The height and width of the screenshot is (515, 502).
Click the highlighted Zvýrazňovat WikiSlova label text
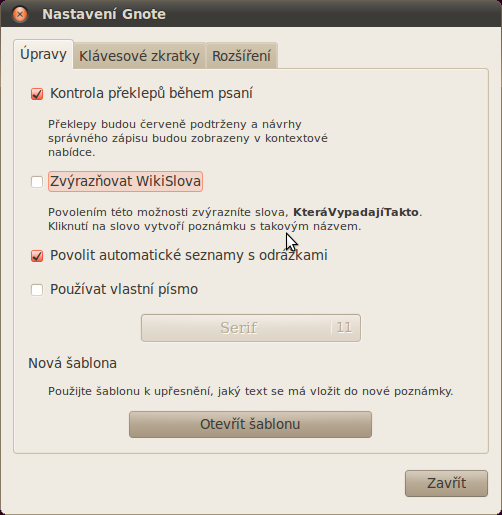click(x=125, y=181)
